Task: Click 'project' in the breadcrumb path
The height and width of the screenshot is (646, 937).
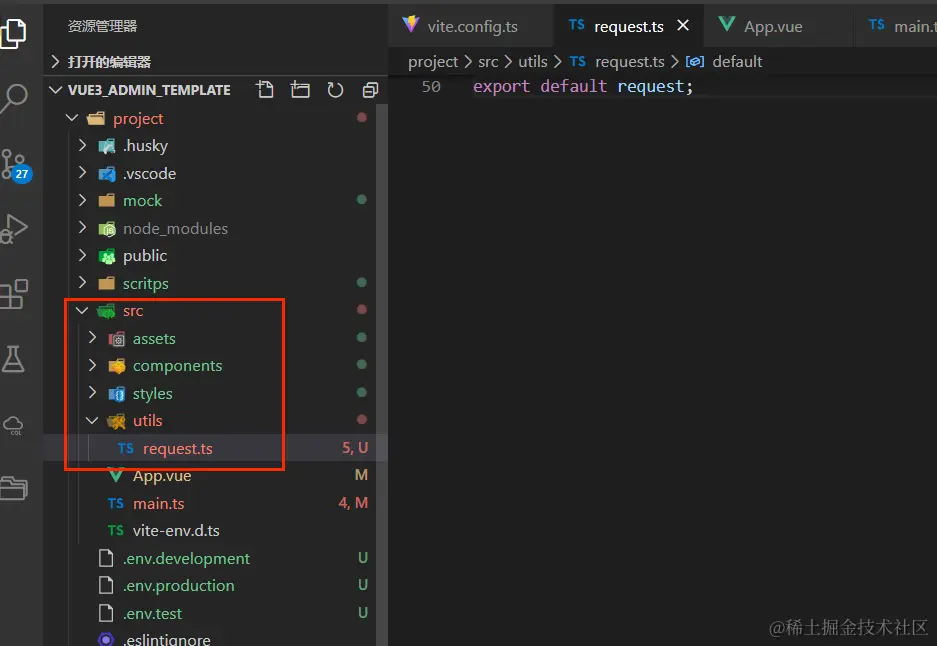Action: coord(433,62)
